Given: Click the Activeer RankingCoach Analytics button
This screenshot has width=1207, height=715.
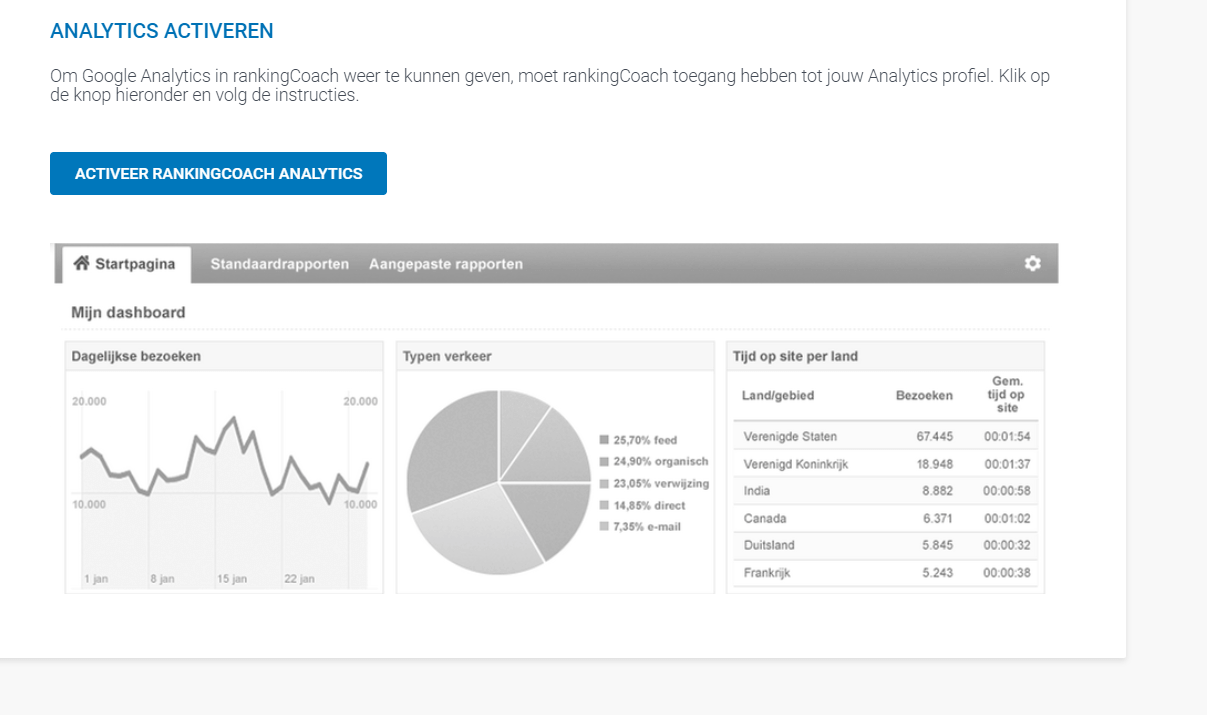Looking at the screenshot, I should 218,174.
